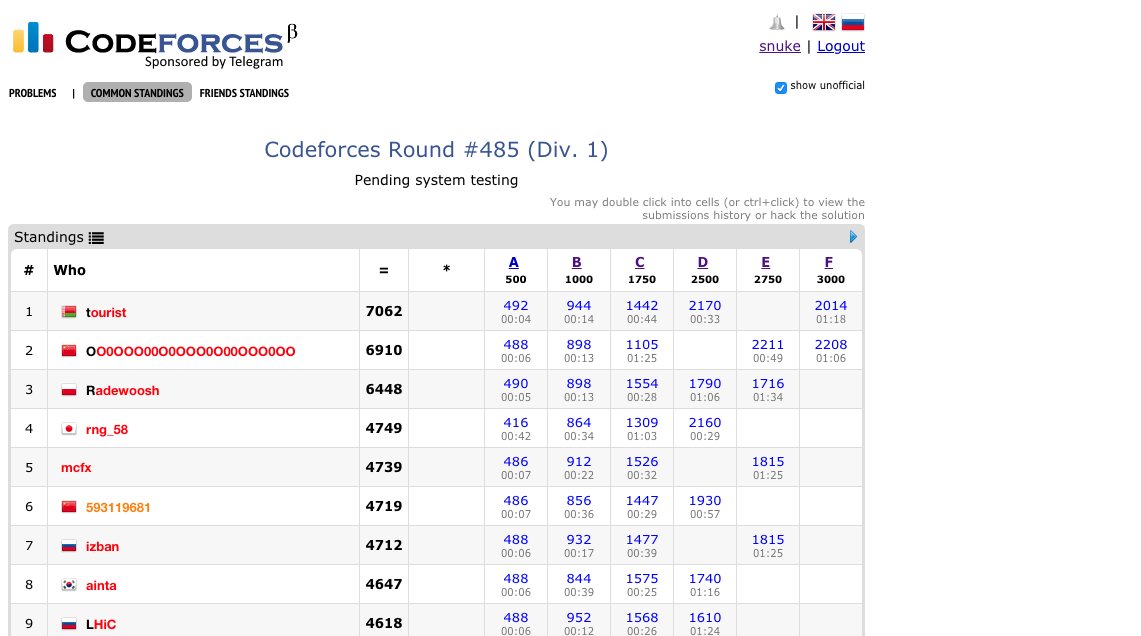Open the FRIENDS STANDINGS tab
The width and height of the screenshot is (1141, 636).
coord(244,93)
